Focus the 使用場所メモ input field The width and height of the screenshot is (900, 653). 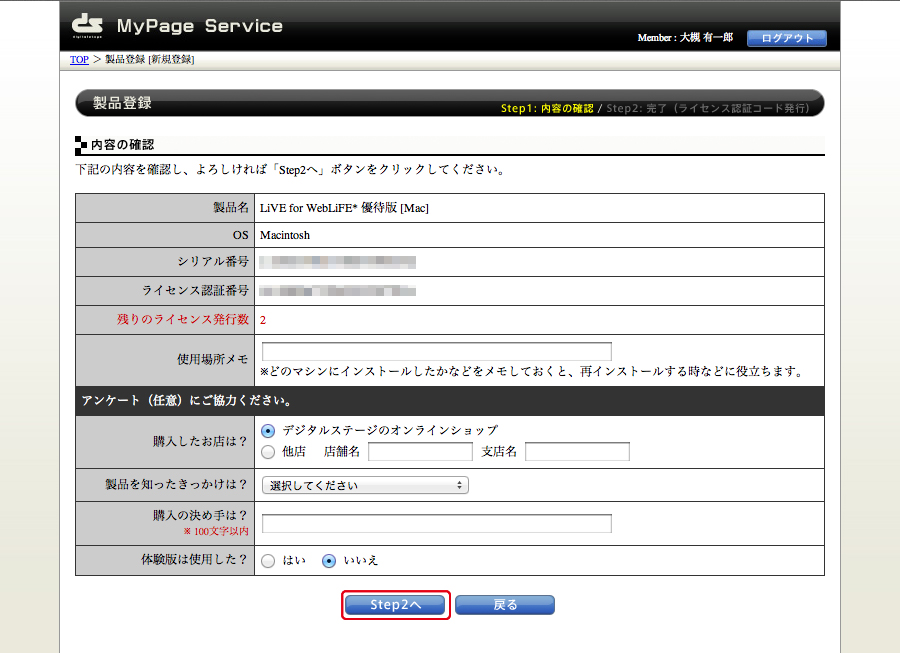pyautogui.click(x=437, y=351)
